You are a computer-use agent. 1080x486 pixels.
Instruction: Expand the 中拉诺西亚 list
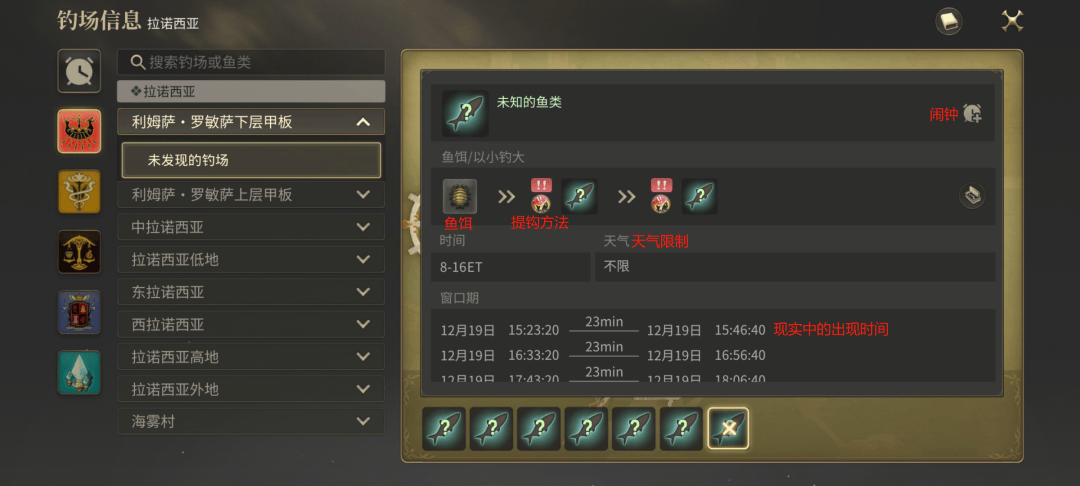click(x=251, y=226)
